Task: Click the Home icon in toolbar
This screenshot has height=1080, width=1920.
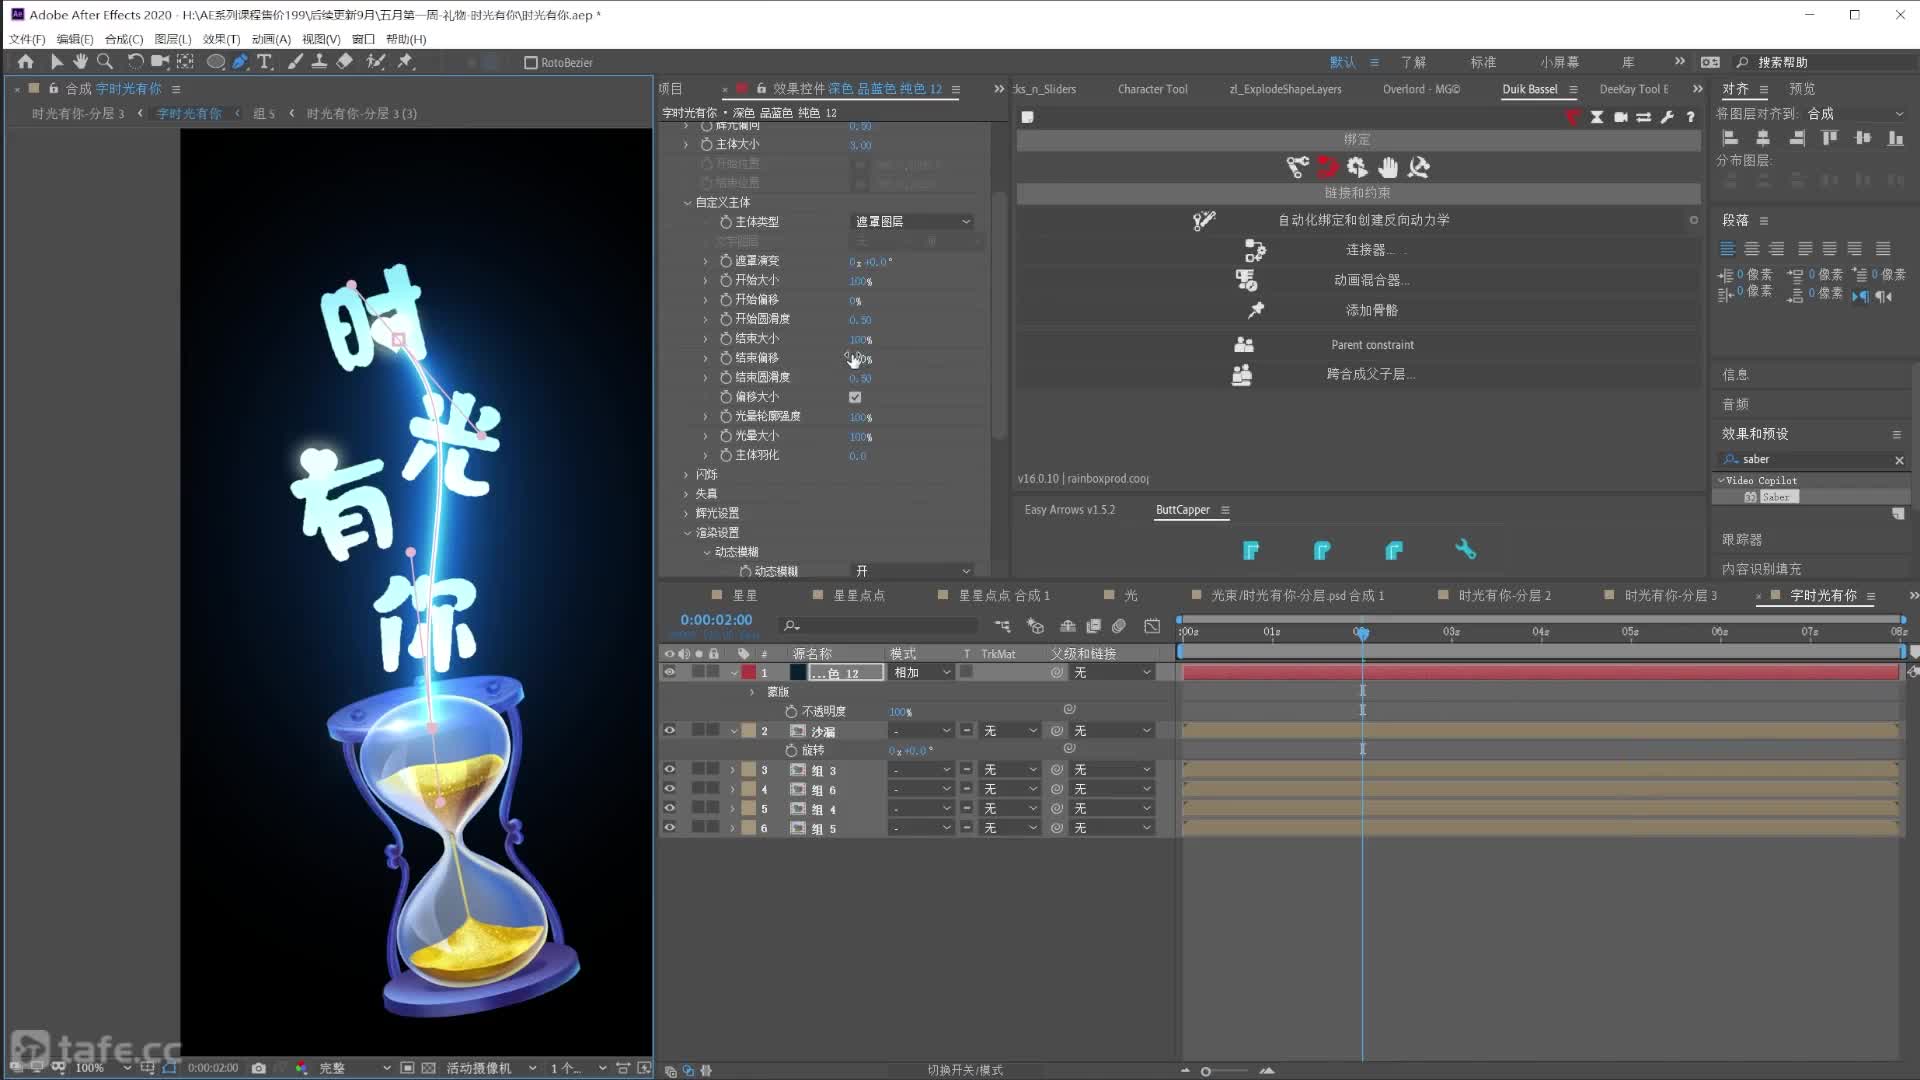Action: tap(26, 62)
